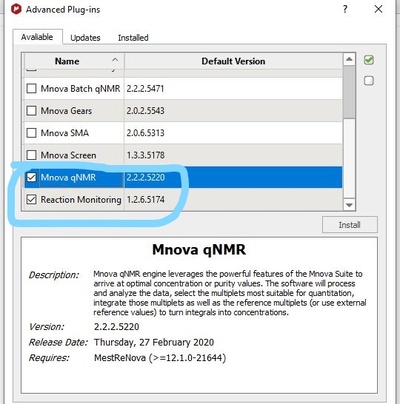
Task: Open the help question mark button
Action: [345, 9]
